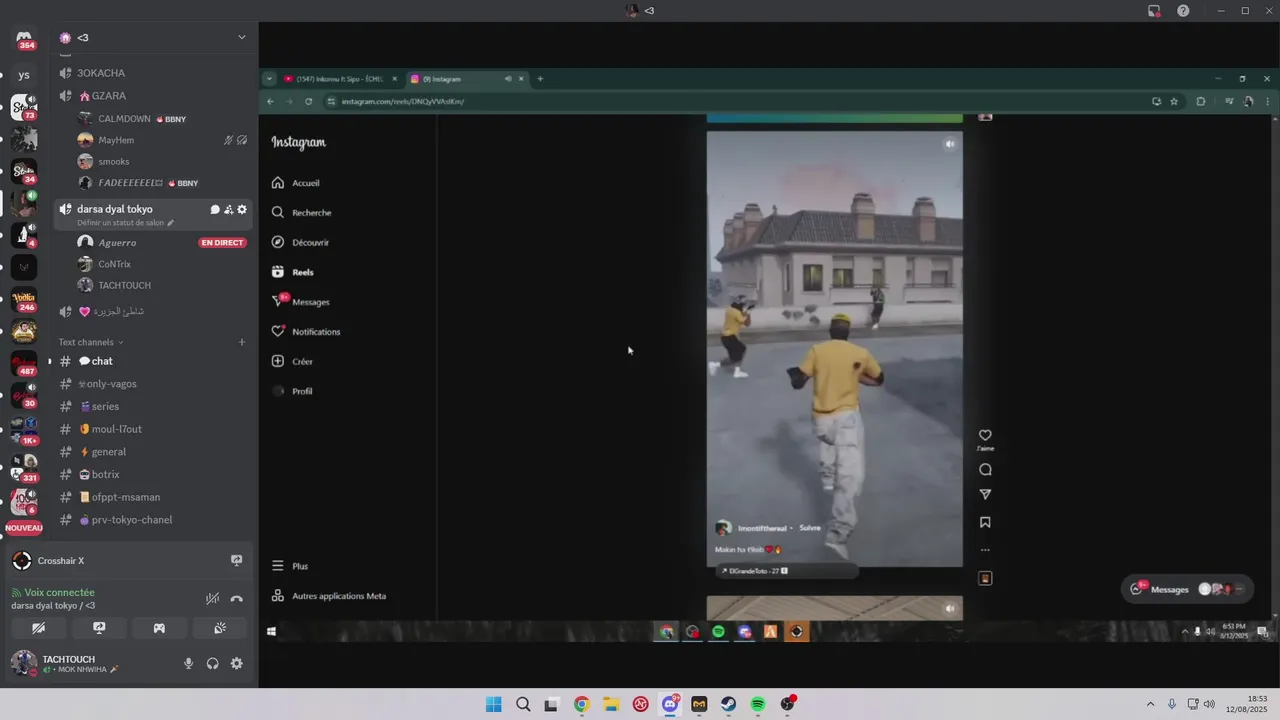
Task: Open reel comments icon in streamed Instagram
Action: point(985,470)
